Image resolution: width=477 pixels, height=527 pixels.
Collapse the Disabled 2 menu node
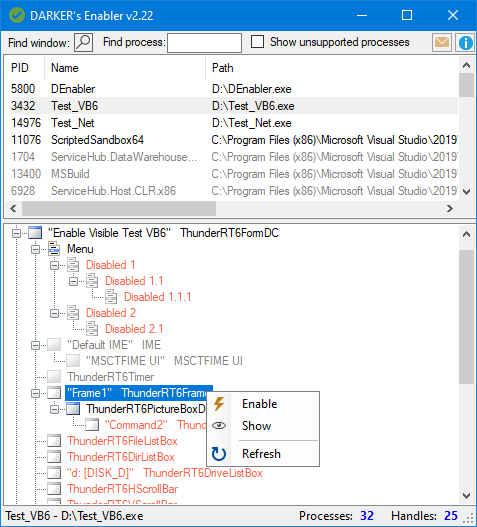(x=54, y=313)
